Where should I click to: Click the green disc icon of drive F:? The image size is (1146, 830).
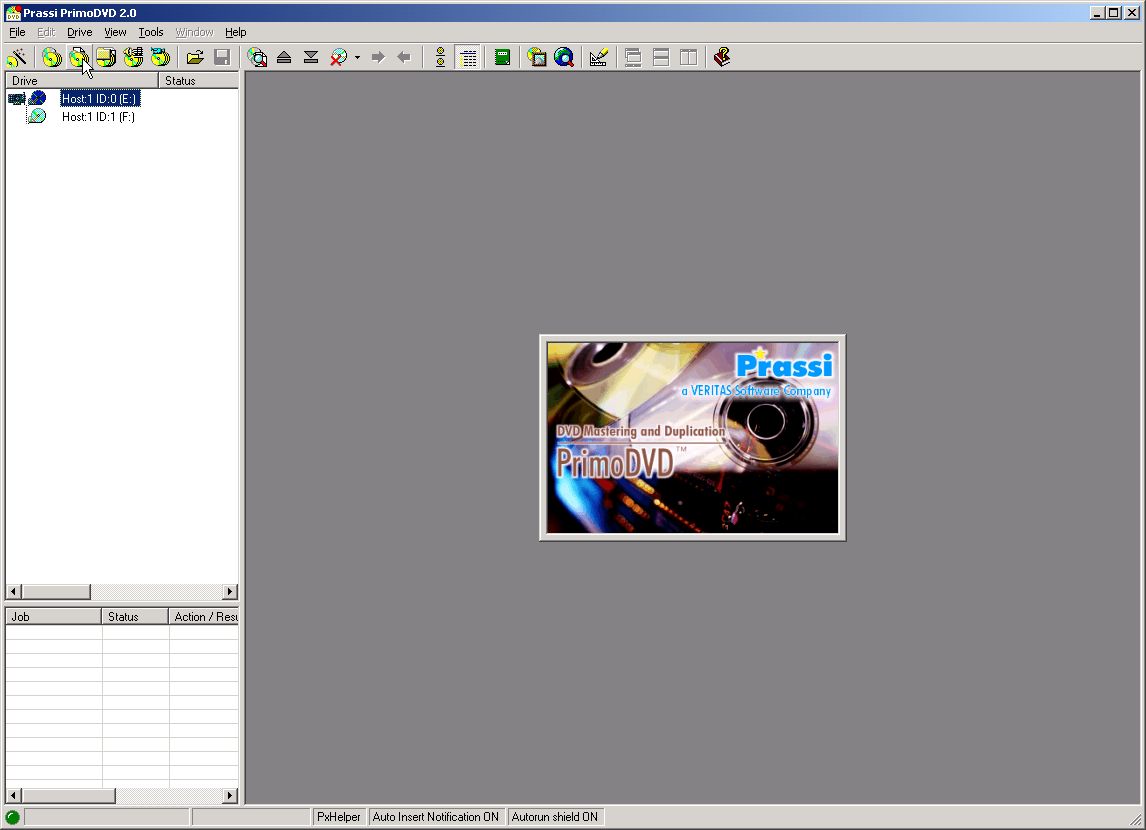click(x=37, y=116)
